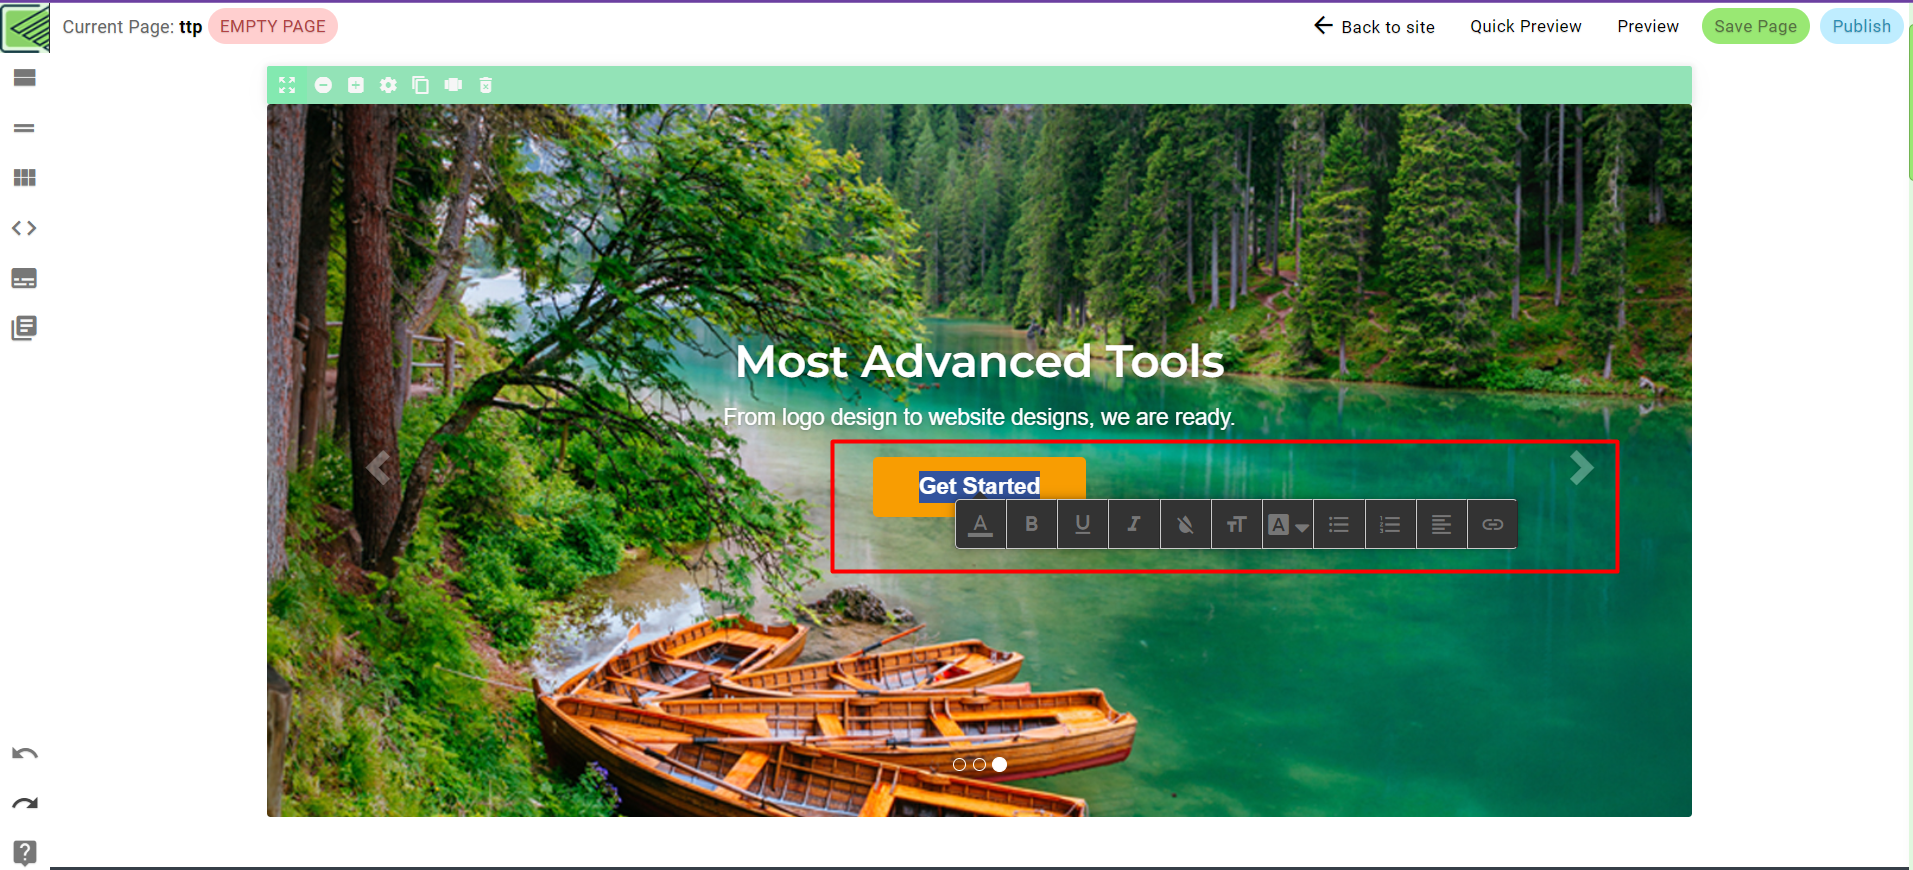1913x870 pixels.
Task: Add a row divider from sidebar
Action: coord(24,128)
